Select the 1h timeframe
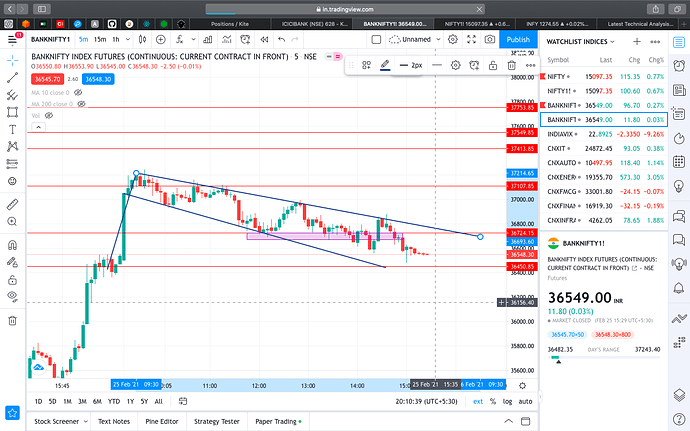 tap(116, 40)
